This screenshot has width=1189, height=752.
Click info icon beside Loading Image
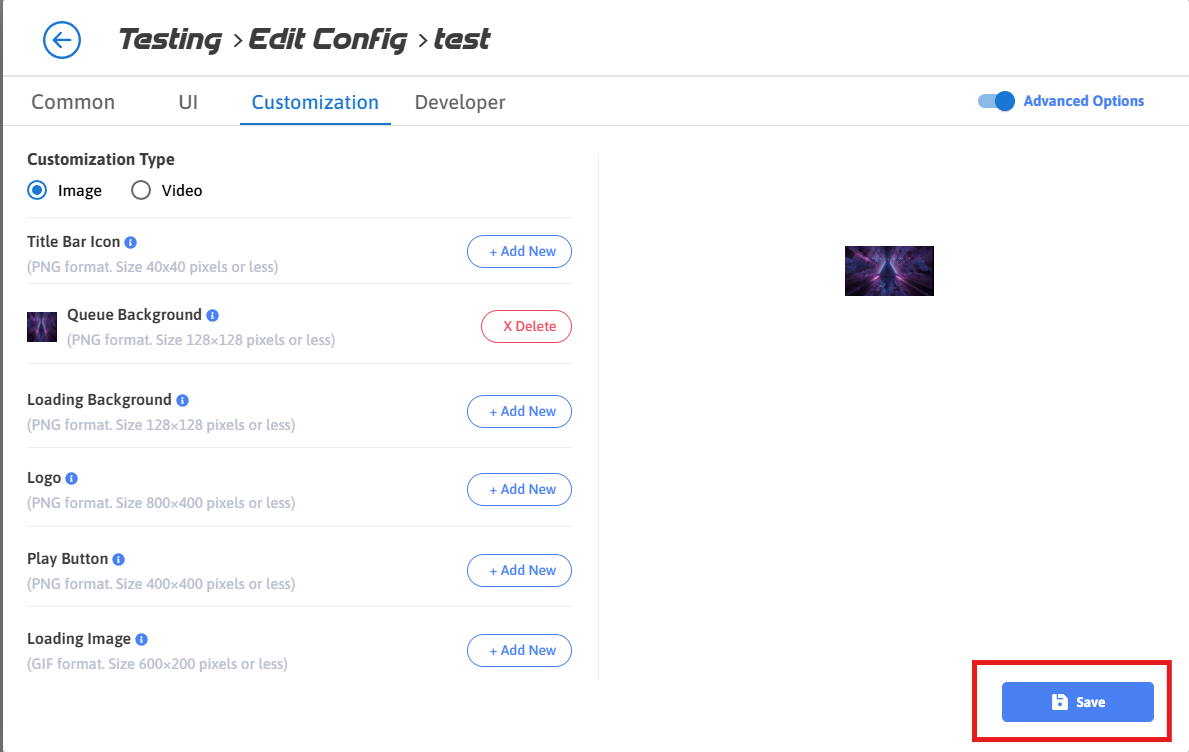142,639
